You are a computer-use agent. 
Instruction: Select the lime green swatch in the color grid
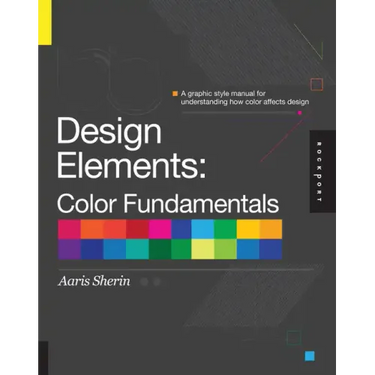(x=225, y=249)
